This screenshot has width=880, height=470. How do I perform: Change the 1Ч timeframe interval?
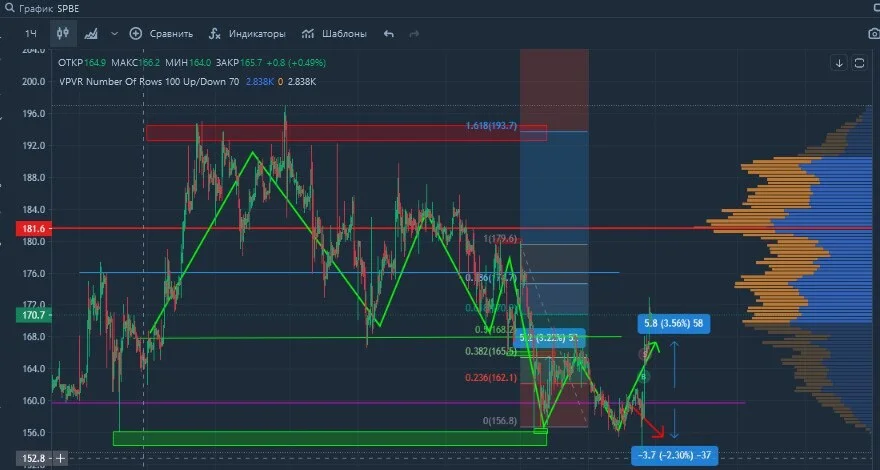coord(30,34)
